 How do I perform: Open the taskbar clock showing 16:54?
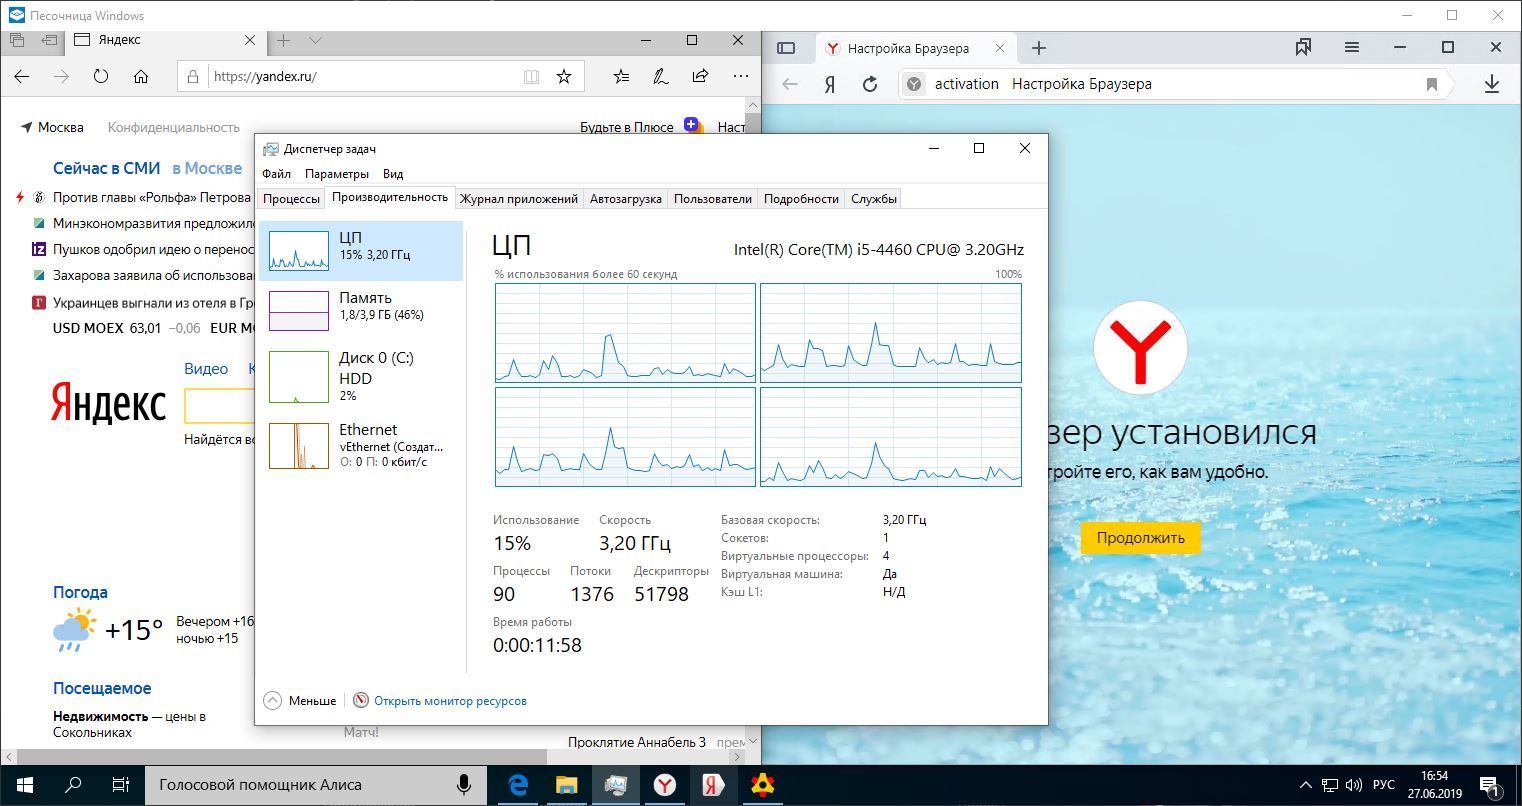coord(1434,785)
